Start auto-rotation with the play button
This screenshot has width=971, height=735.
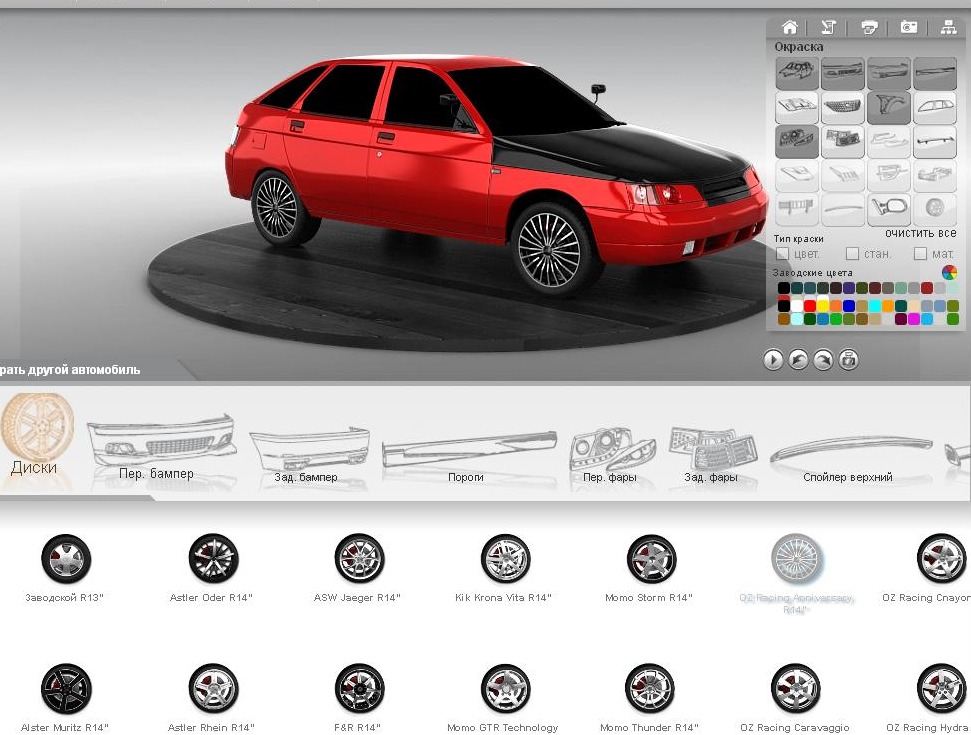point(773,360)
